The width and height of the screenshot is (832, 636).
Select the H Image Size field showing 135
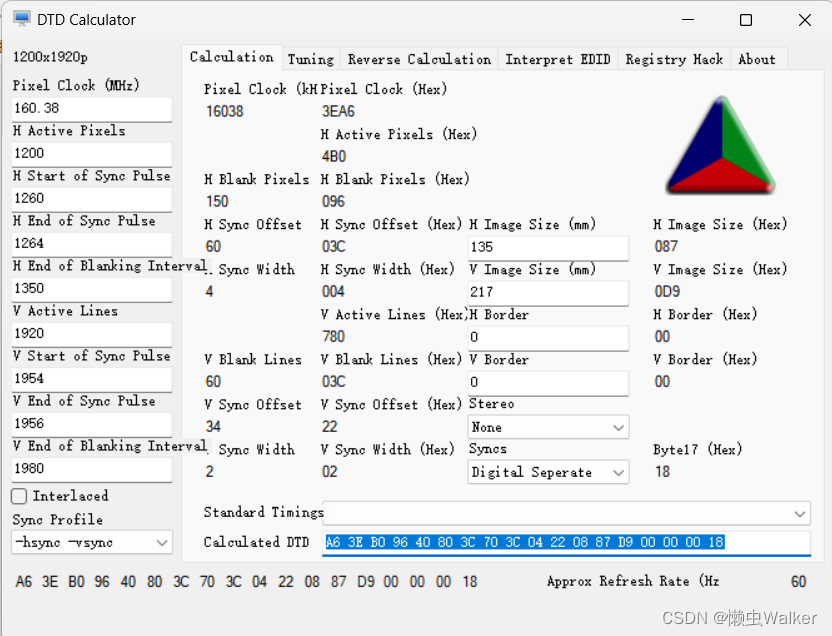[547, 246]
